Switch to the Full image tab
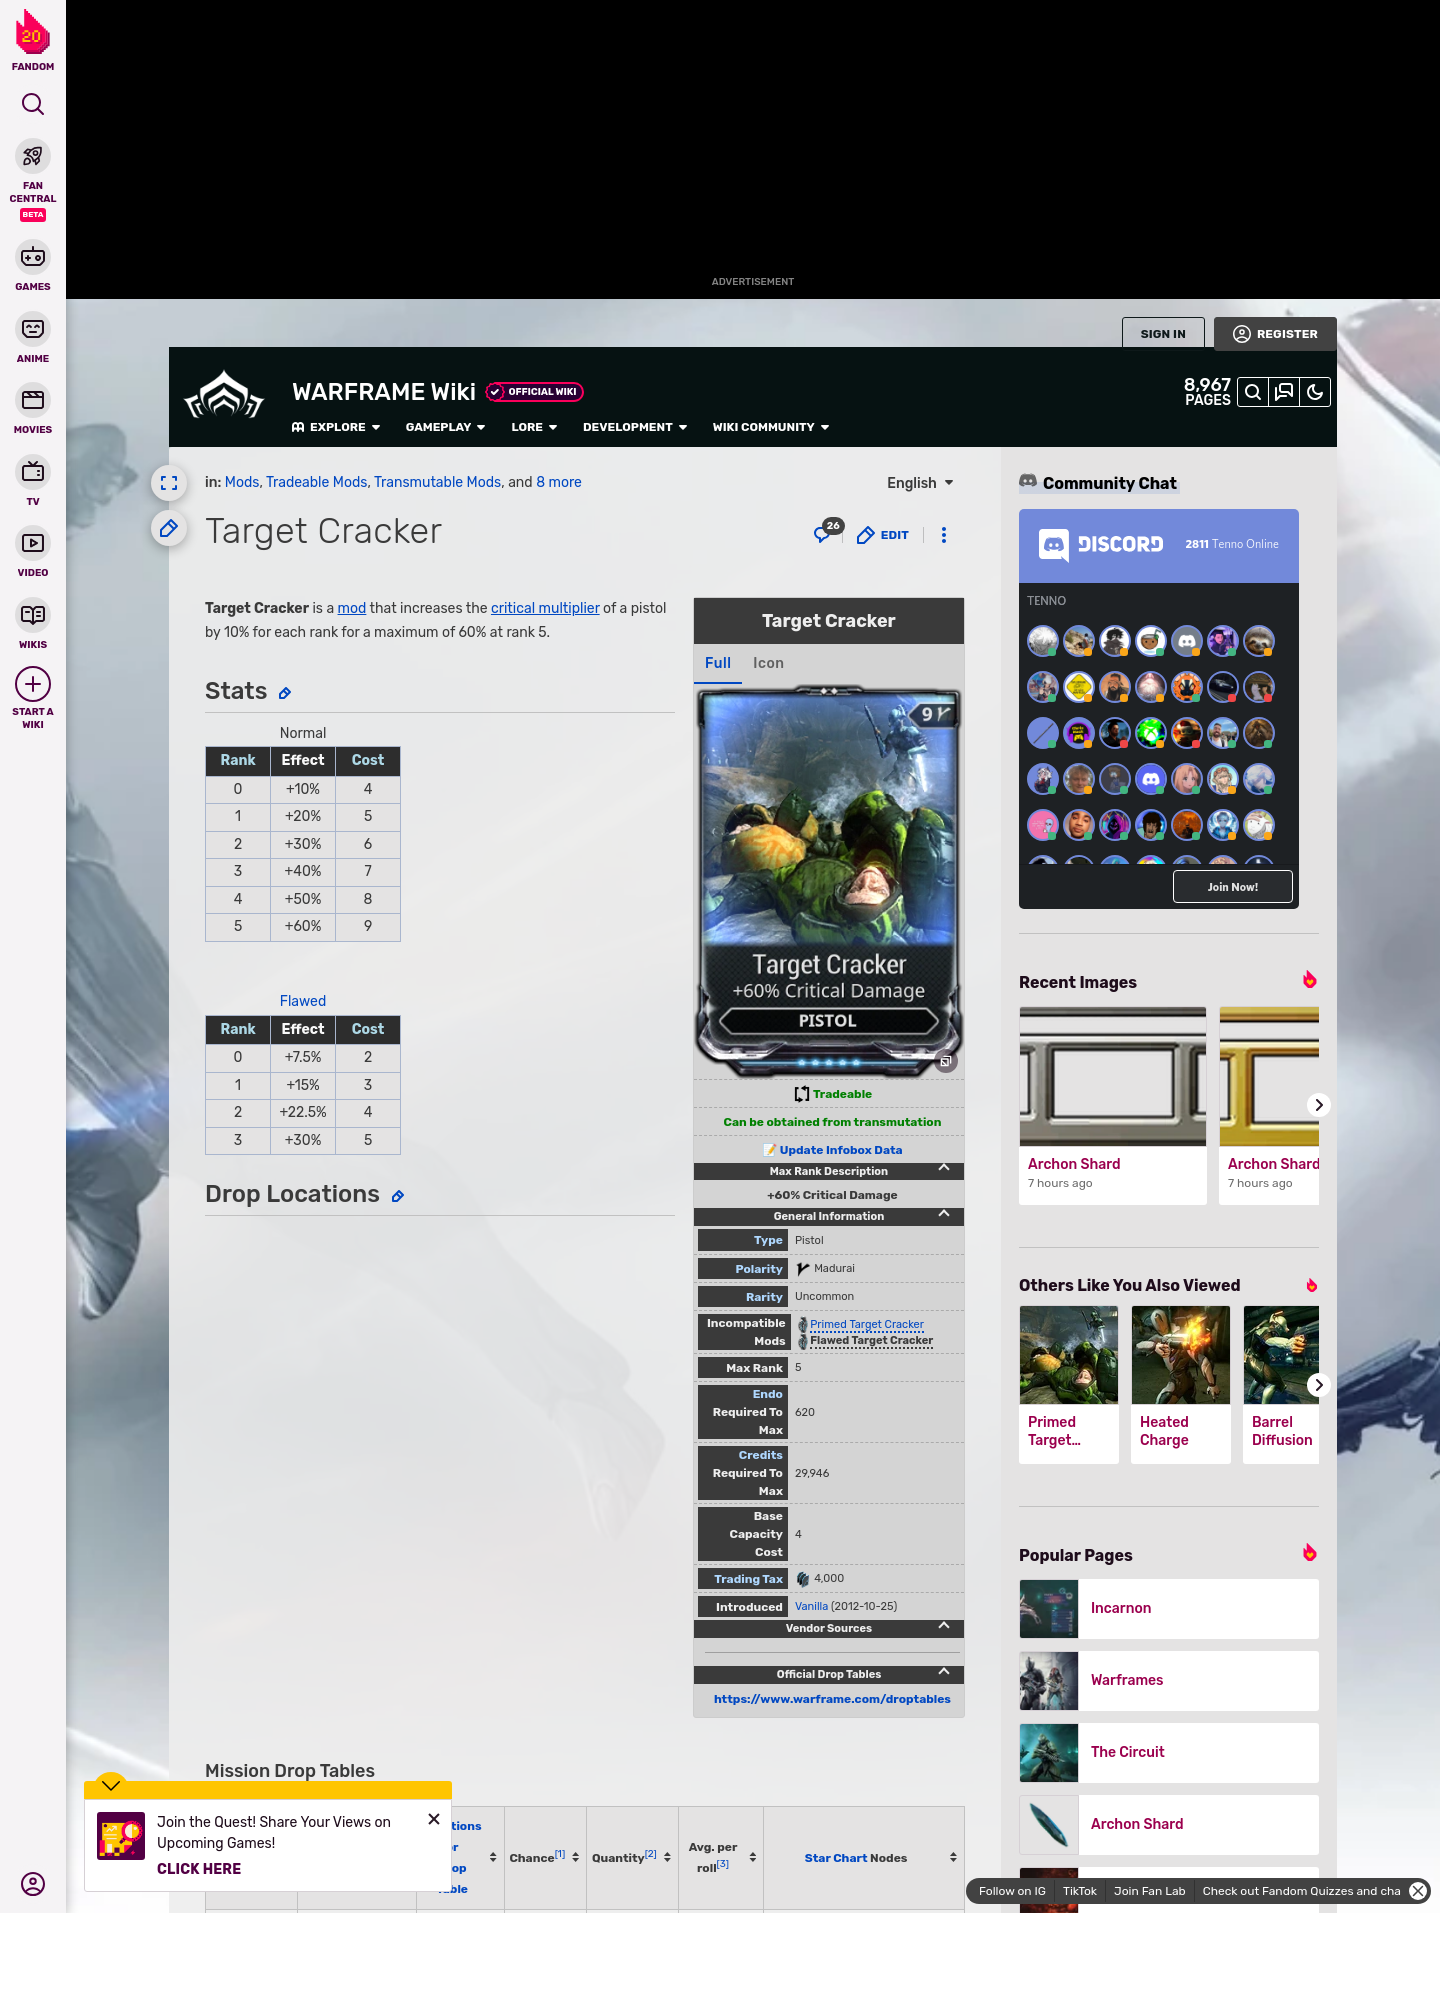Screen dimensions: 1440x2000 (x=718, y=663)
